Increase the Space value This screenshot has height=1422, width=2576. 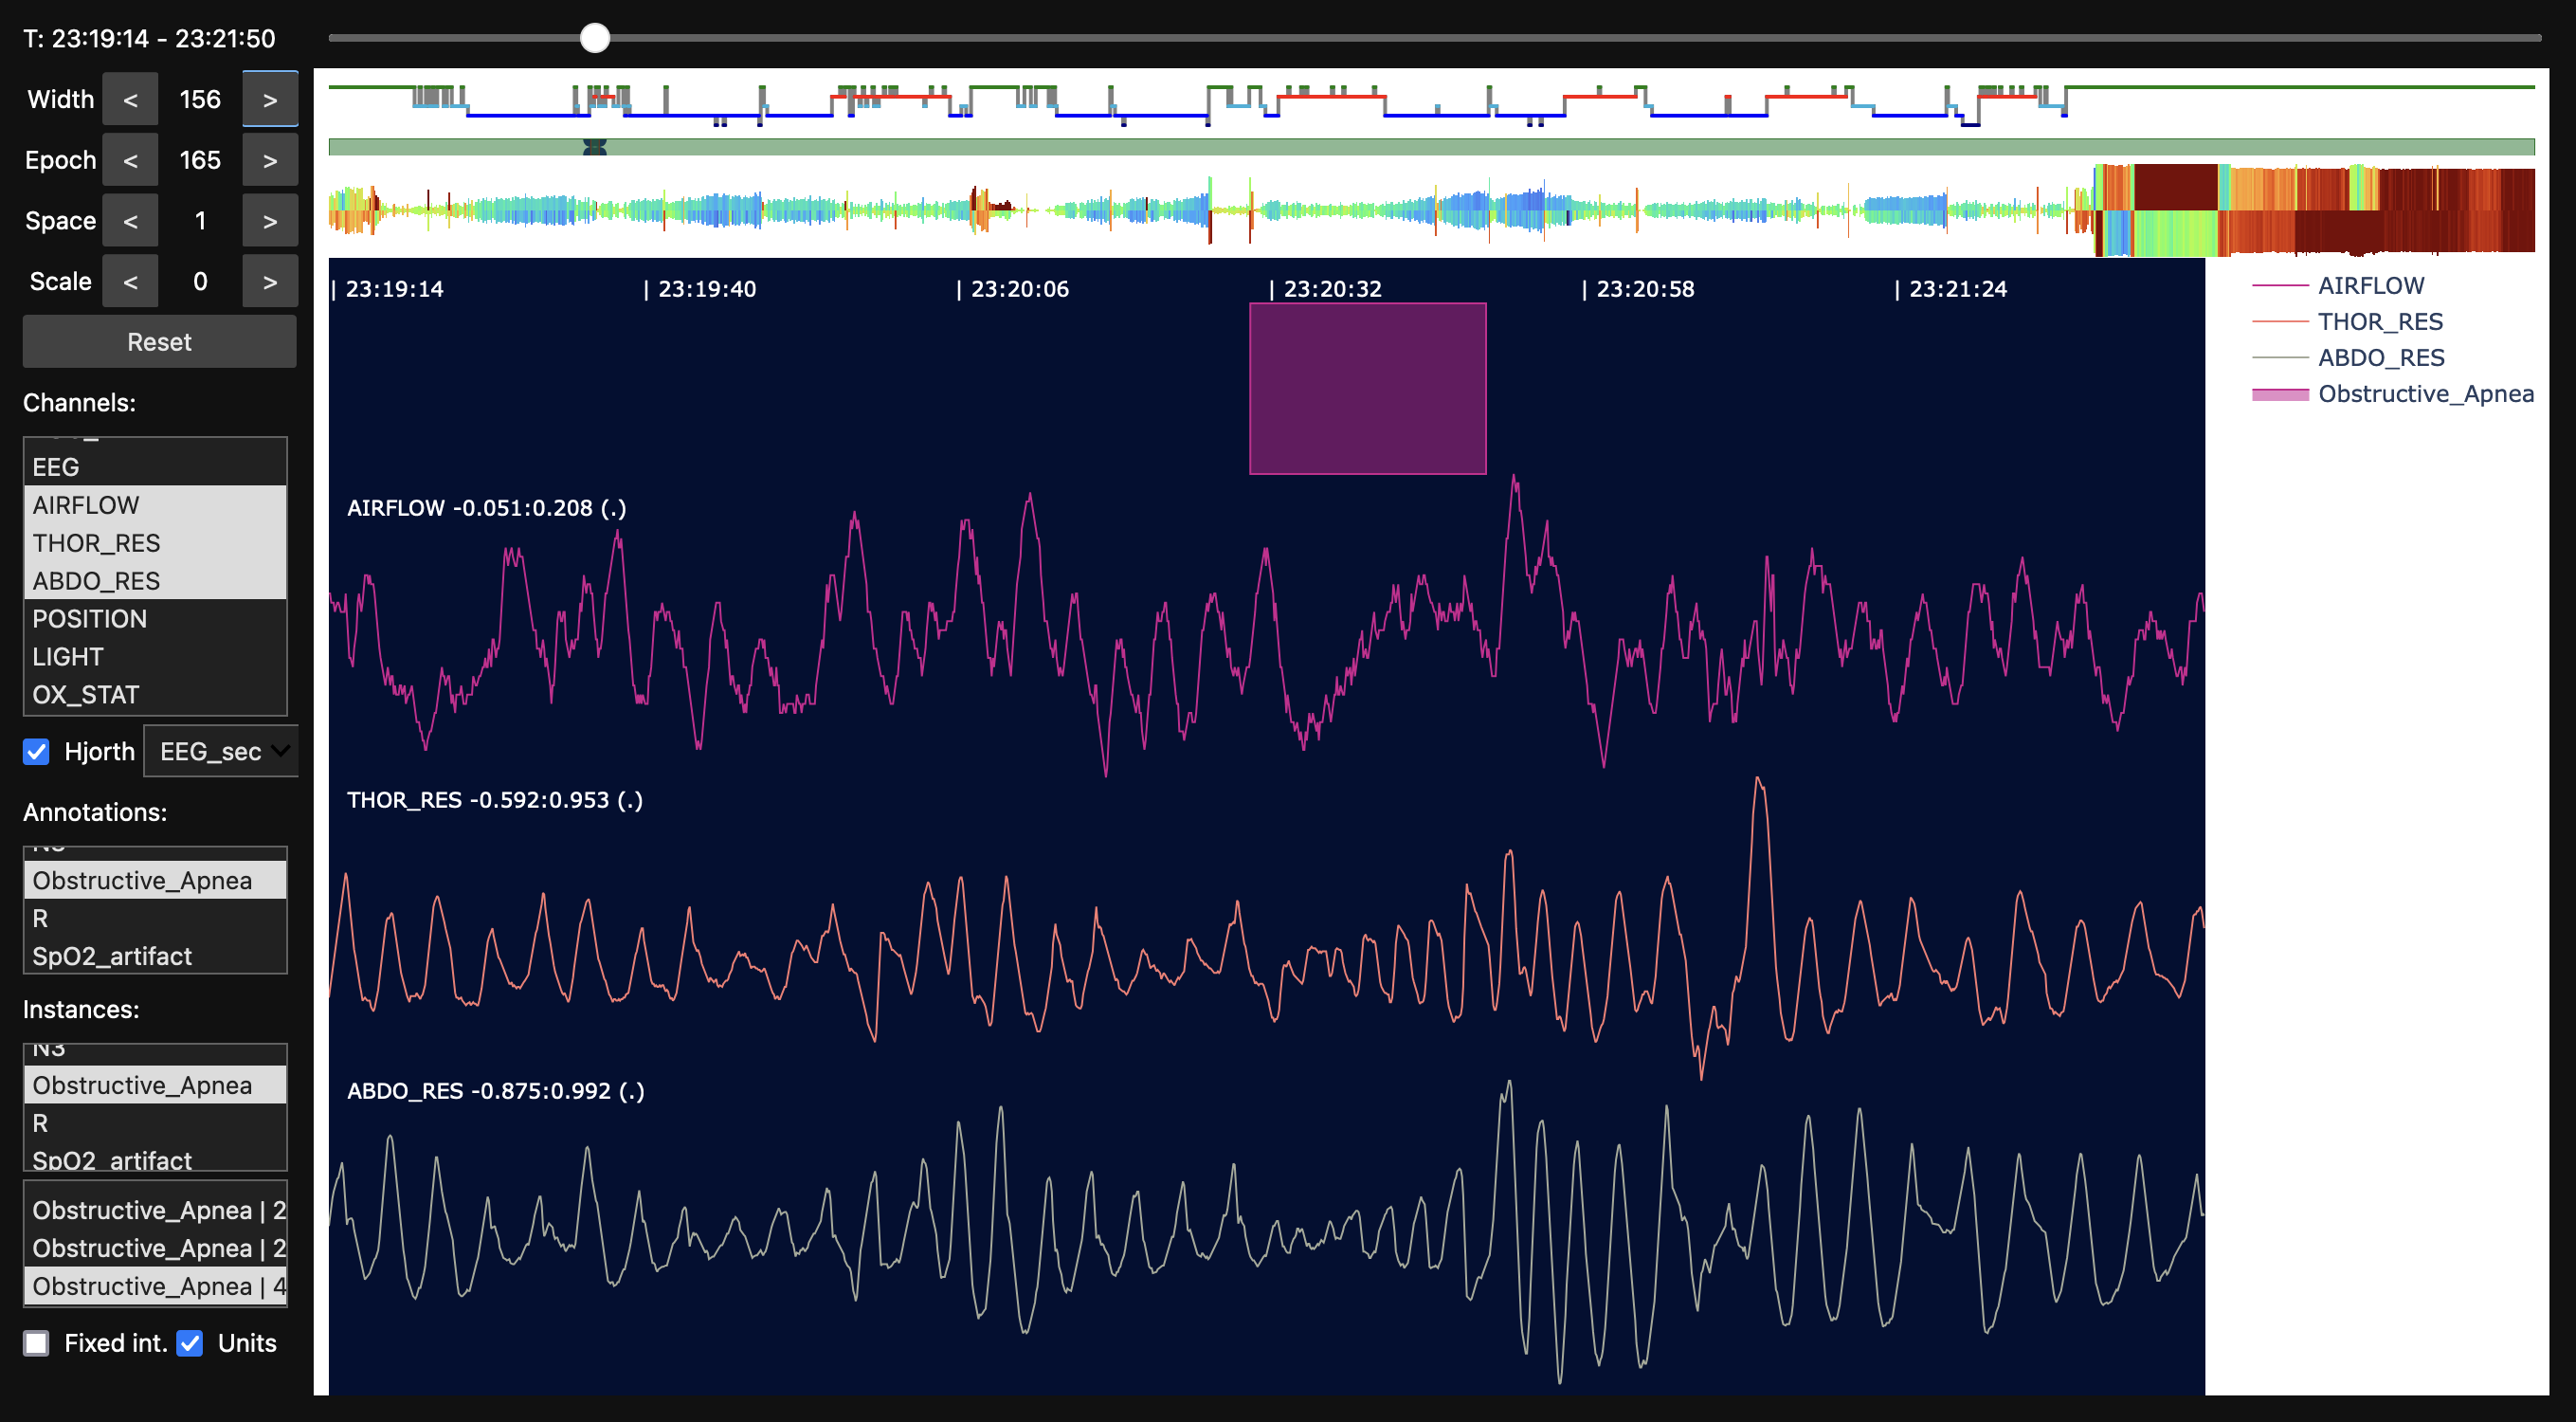[269, 221]
